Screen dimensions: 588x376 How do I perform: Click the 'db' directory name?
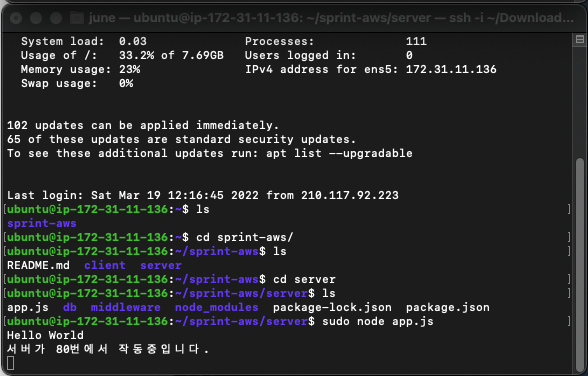[x=70, y=307]
